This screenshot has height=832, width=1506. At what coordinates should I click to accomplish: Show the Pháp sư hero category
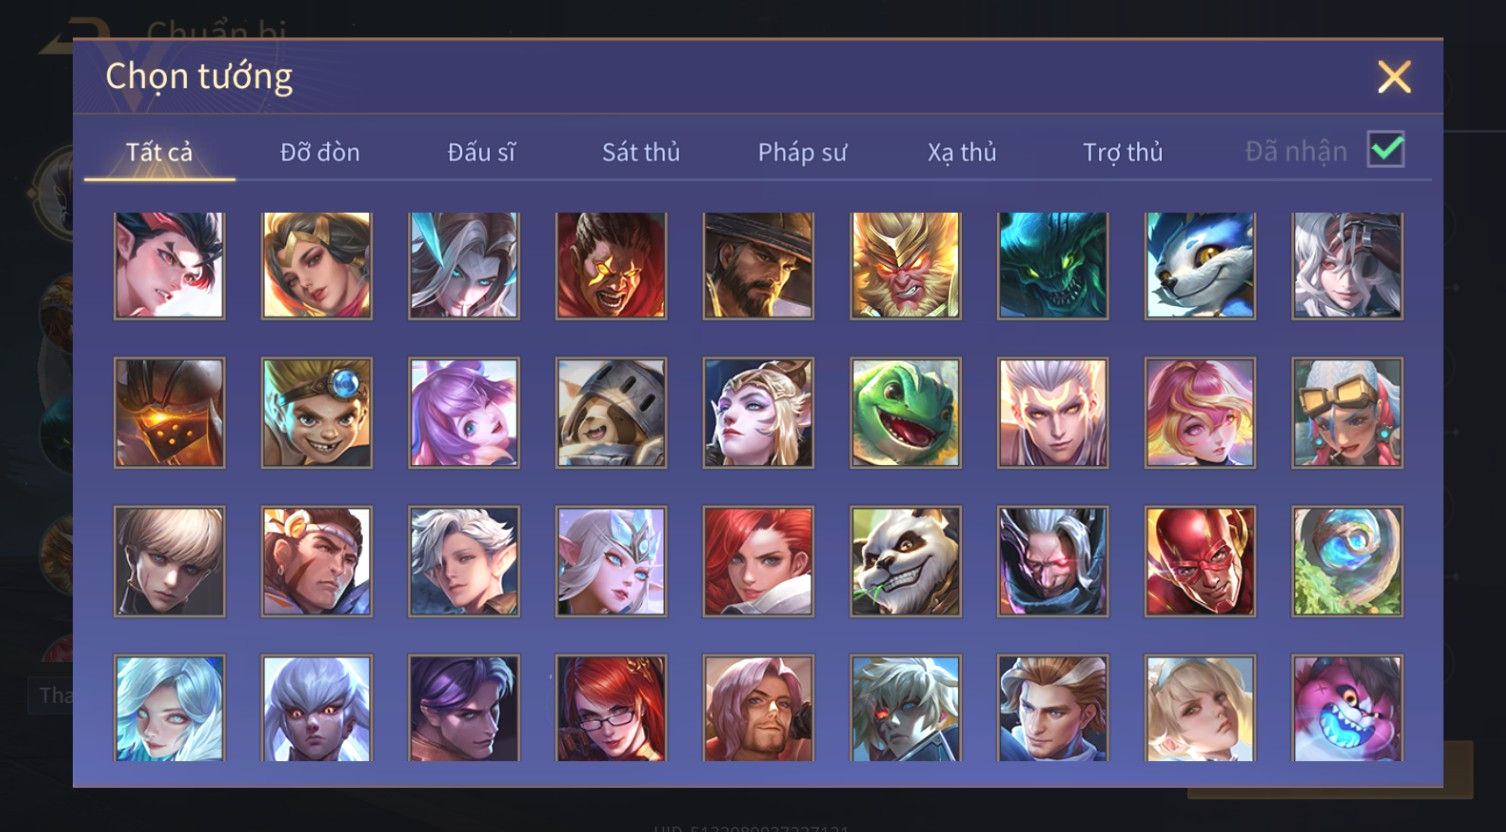click(x=802, y=152)
